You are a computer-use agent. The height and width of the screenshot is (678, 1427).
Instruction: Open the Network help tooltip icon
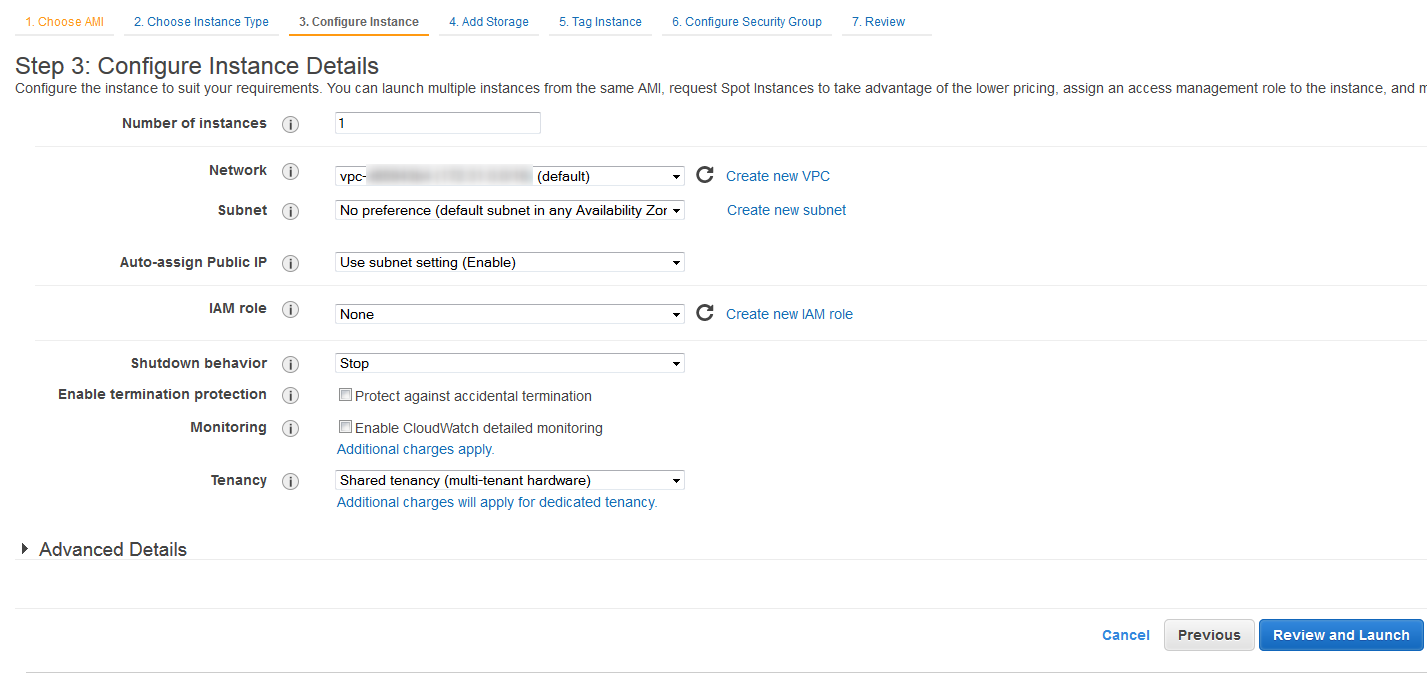tap(290, 171)
